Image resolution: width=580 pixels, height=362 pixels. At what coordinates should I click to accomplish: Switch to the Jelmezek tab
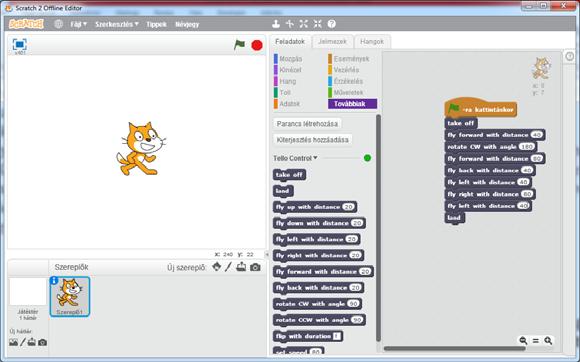click(332, 41)
